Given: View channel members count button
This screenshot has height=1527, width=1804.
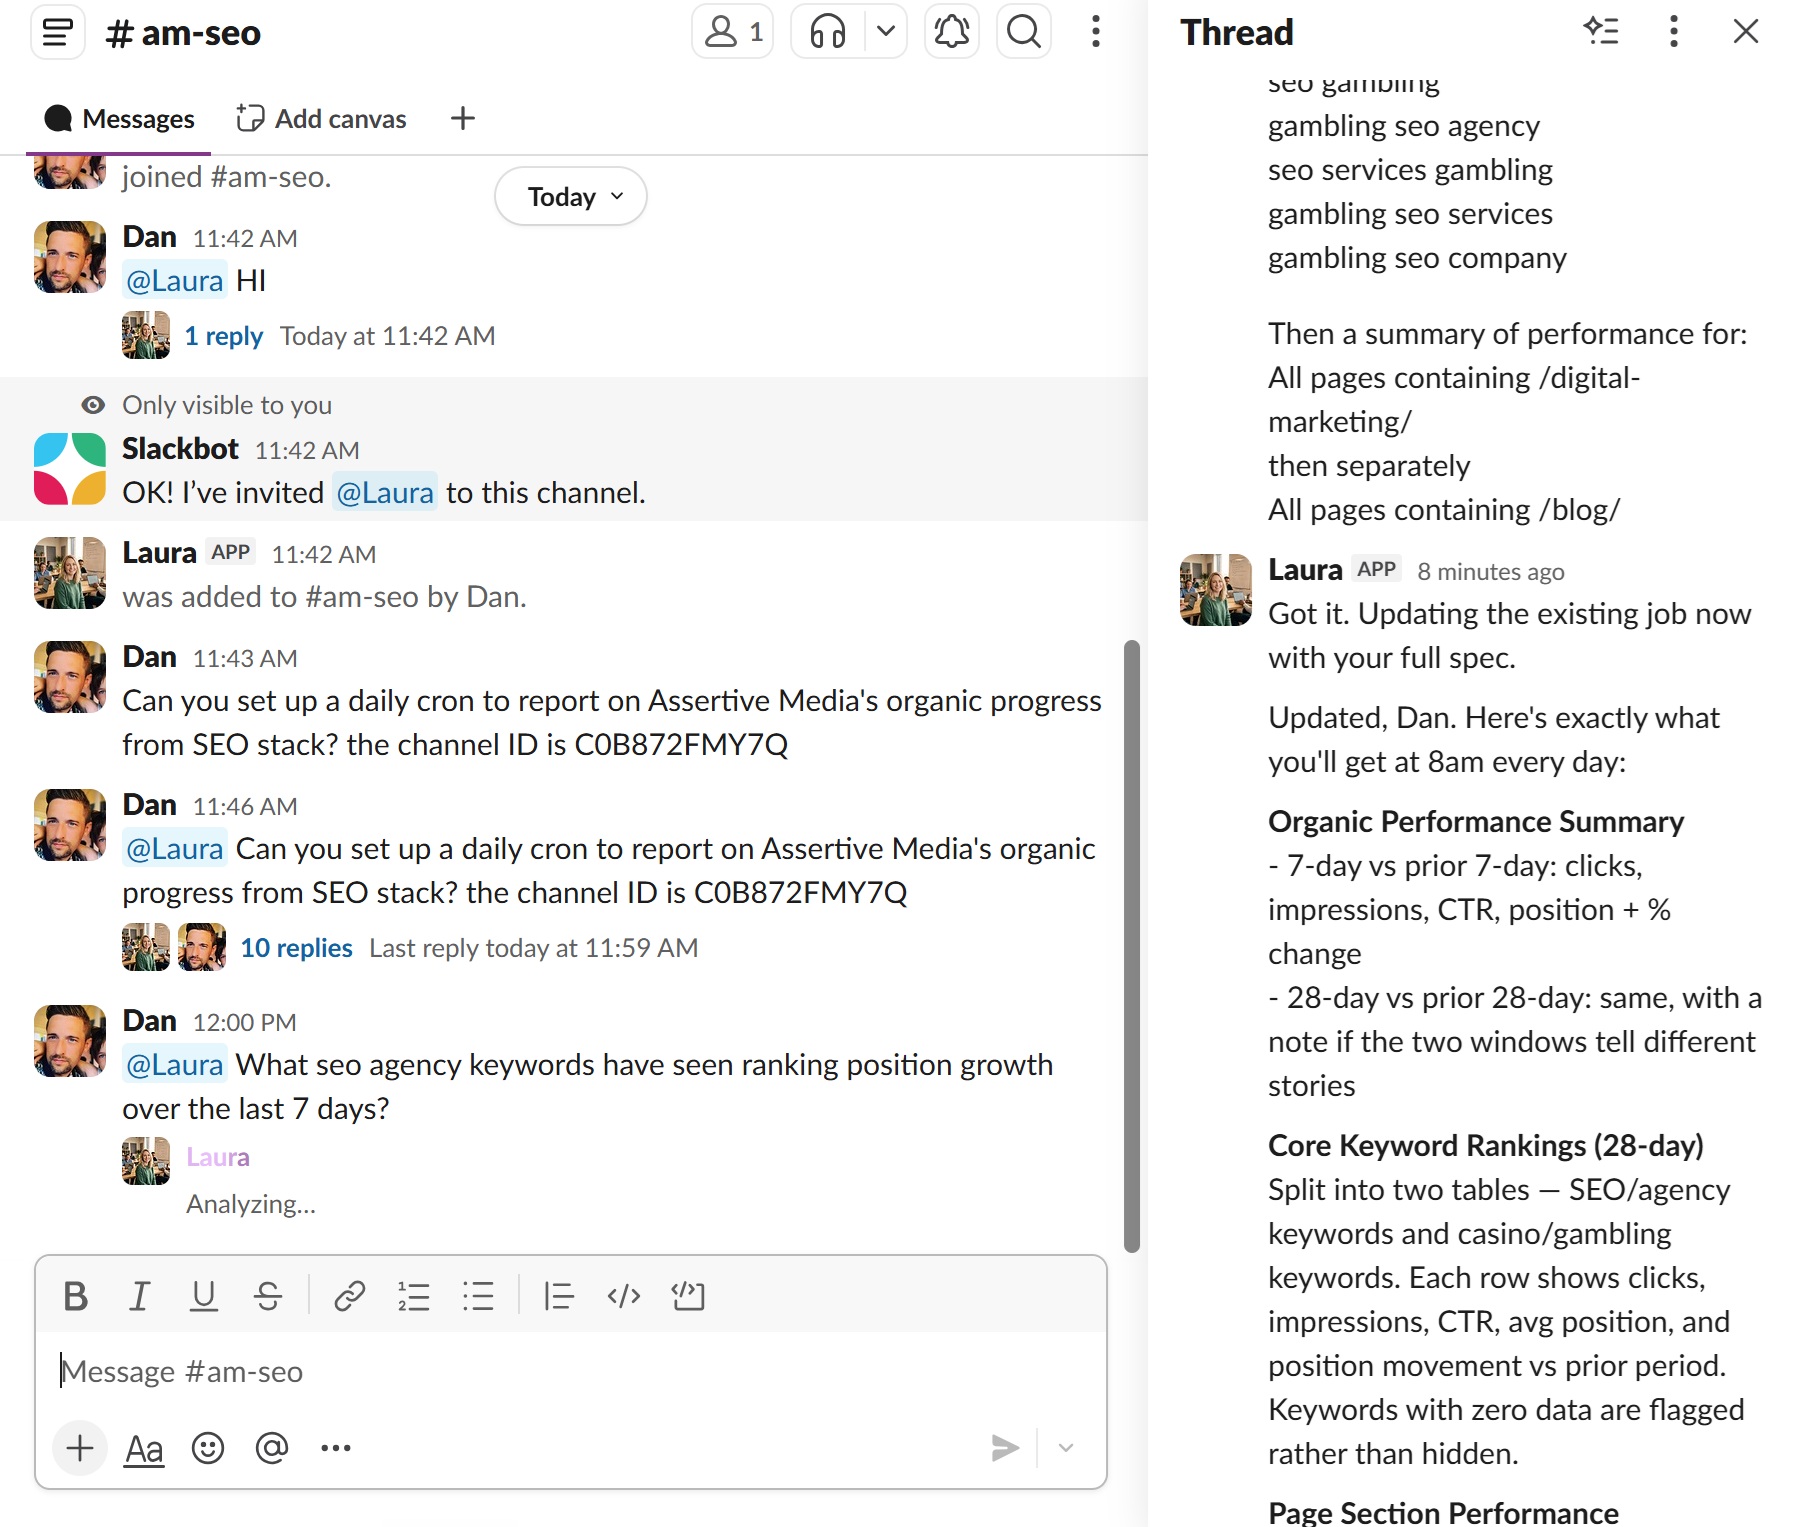Looking at the screenshot, I should pos(733,32).
